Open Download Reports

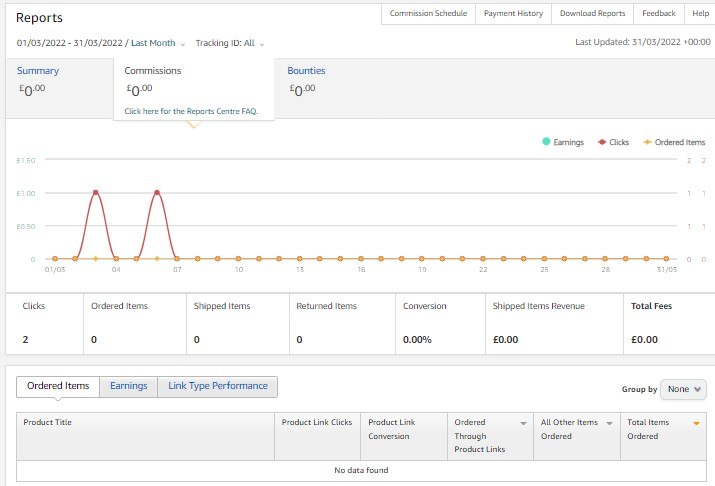(x=592, y=13)
